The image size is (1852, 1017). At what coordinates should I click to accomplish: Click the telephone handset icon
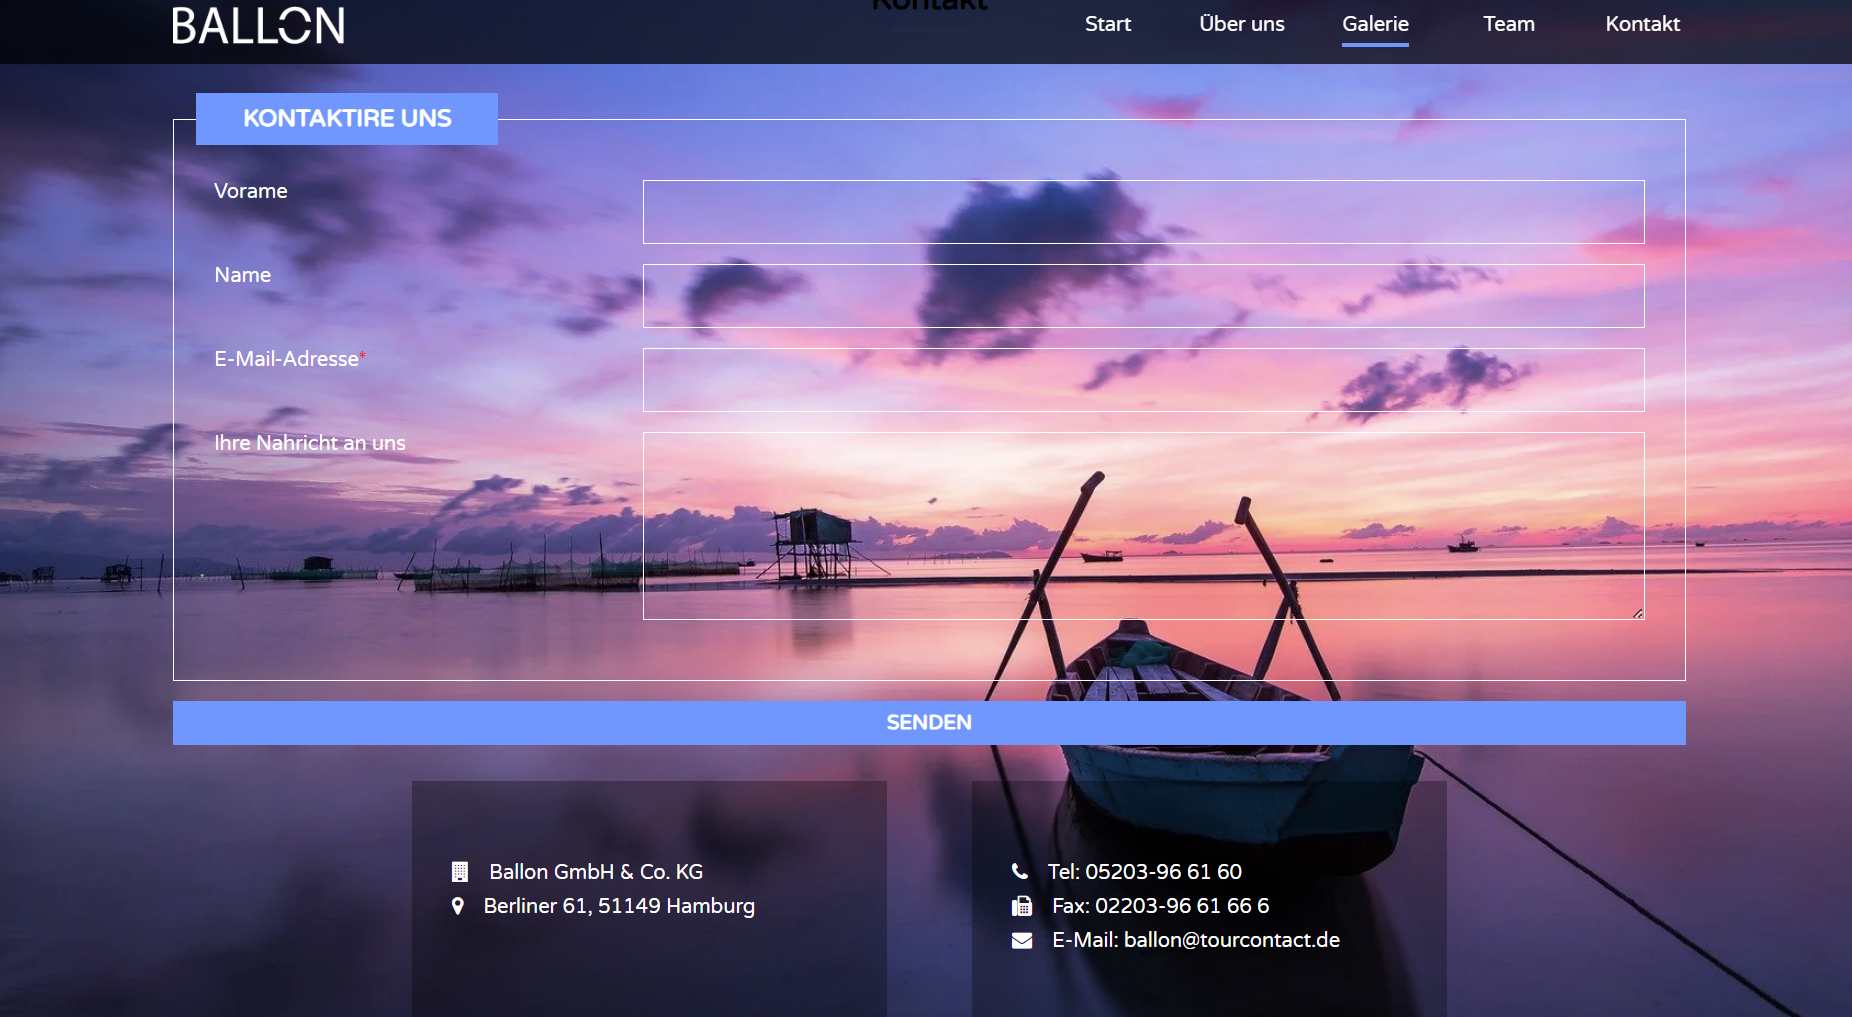(x=1020, y=872)
